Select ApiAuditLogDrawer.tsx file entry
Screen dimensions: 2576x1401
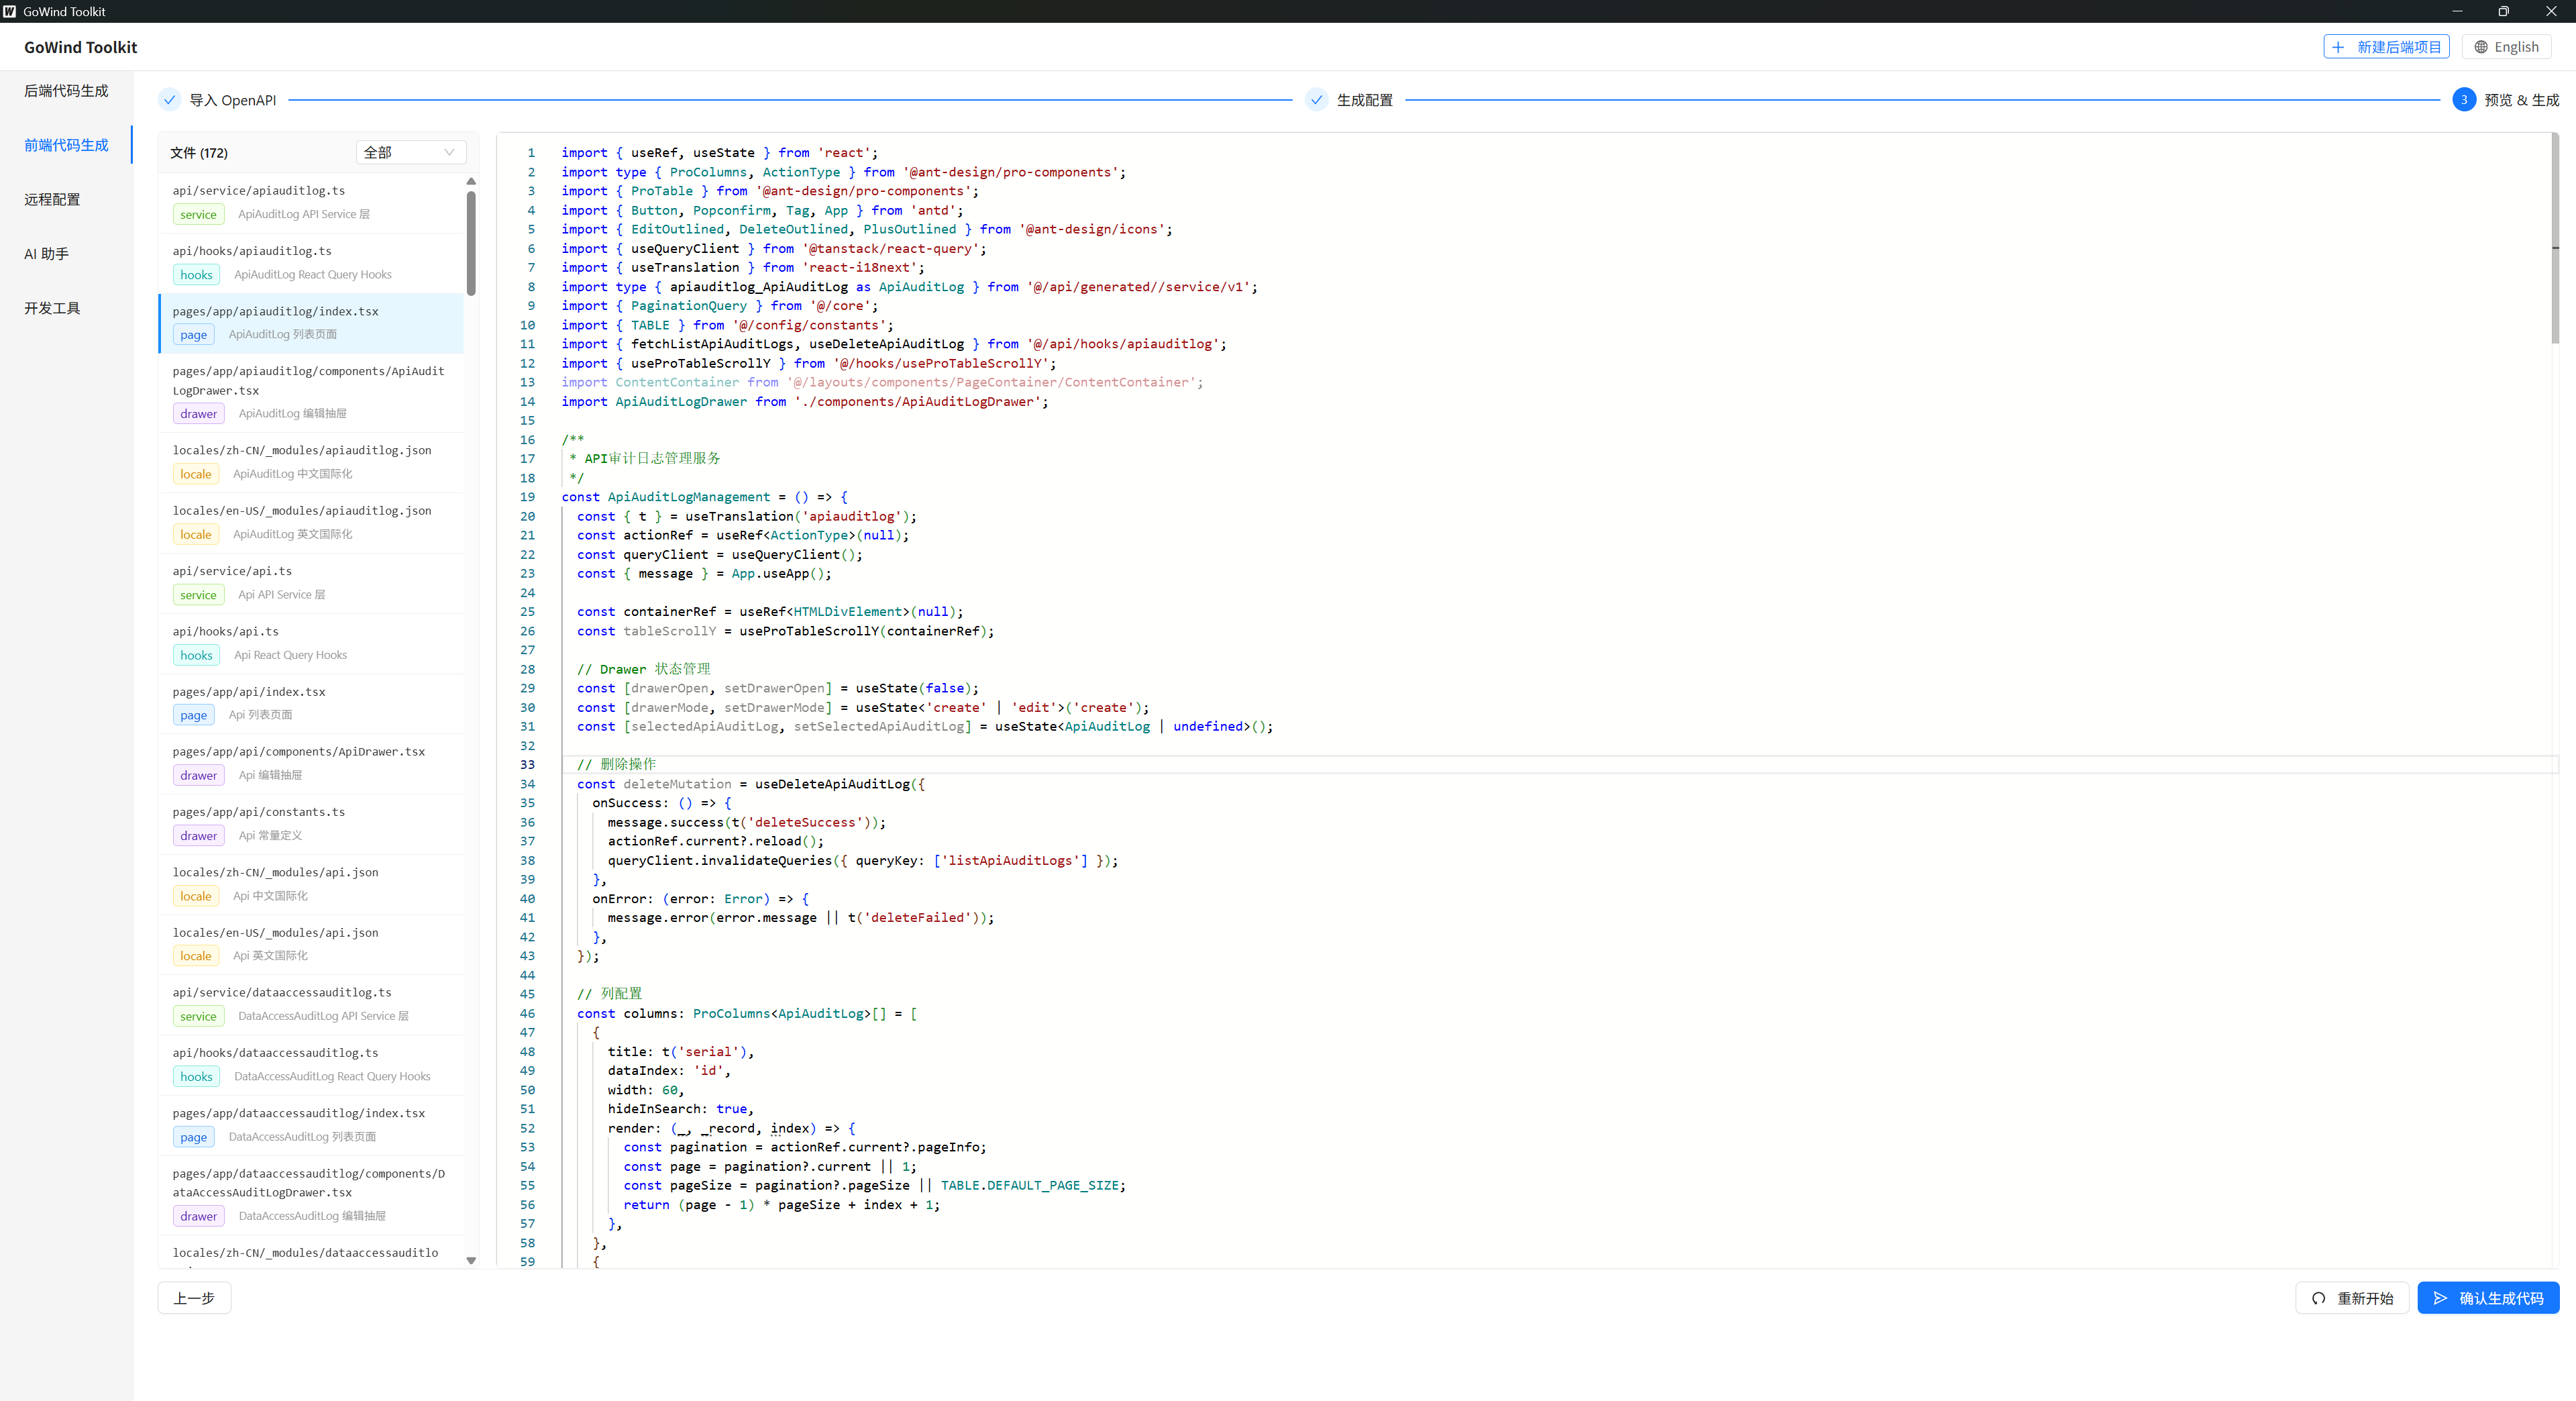tap(311, 393)
